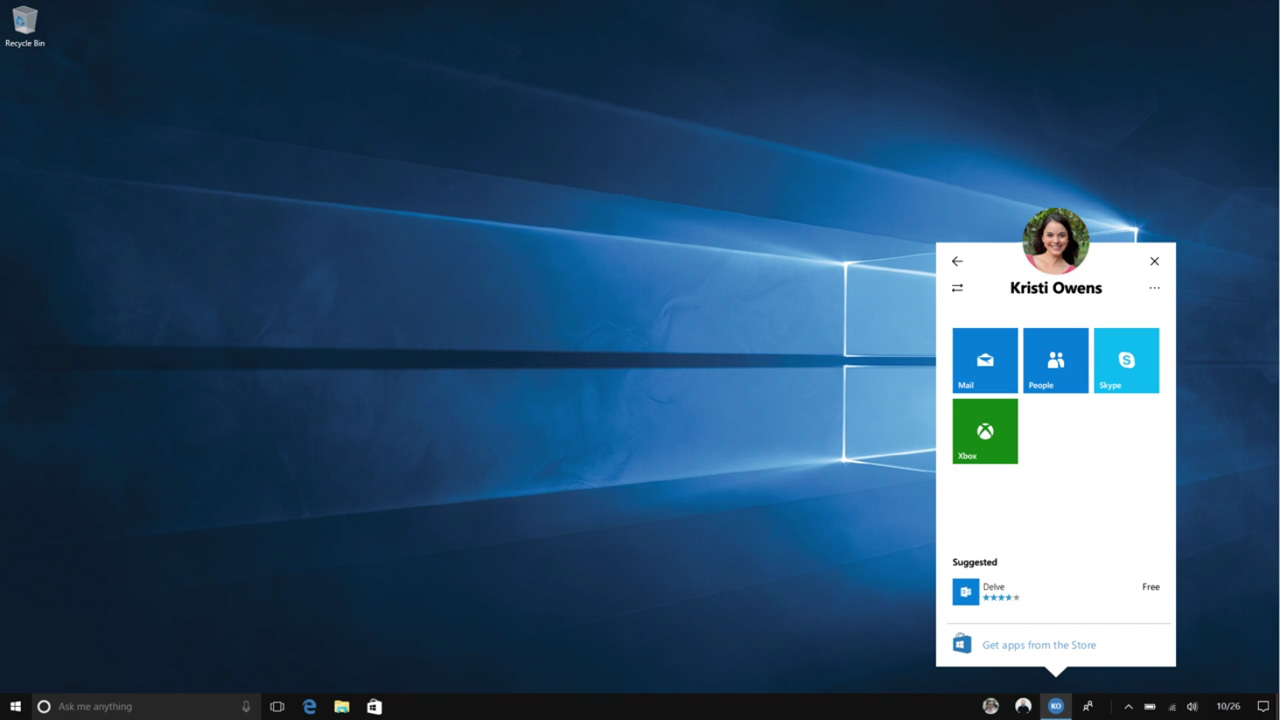
Task: Close the Kristi Owens contact panel
Action: 1154,261
